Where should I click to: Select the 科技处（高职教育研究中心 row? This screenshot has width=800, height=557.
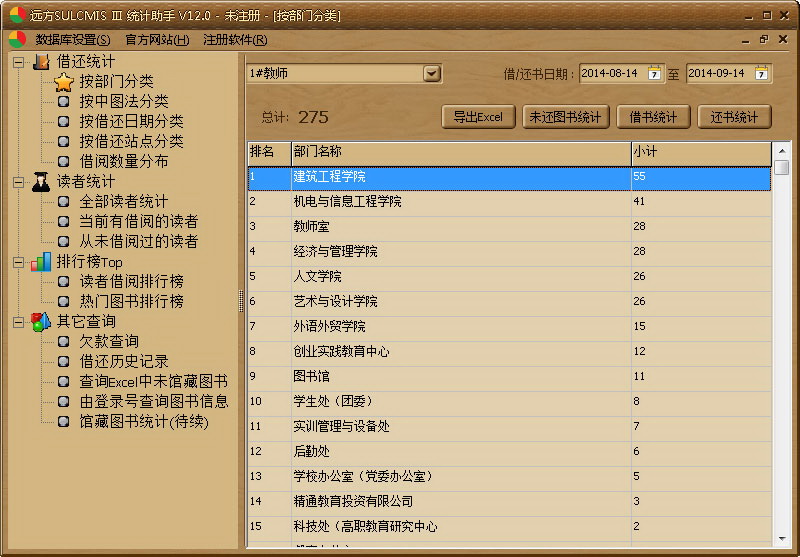pos(509,528)
